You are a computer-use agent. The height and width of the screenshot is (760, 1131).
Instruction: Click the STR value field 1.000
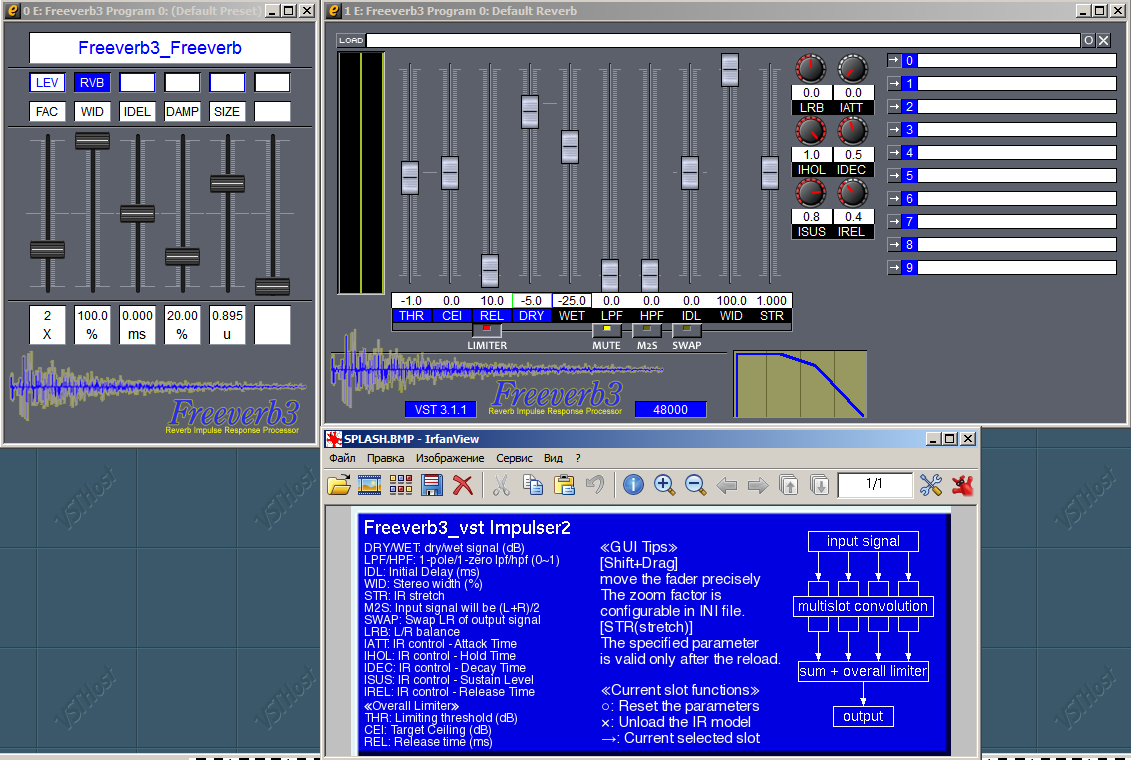click(x=772, y=301)
